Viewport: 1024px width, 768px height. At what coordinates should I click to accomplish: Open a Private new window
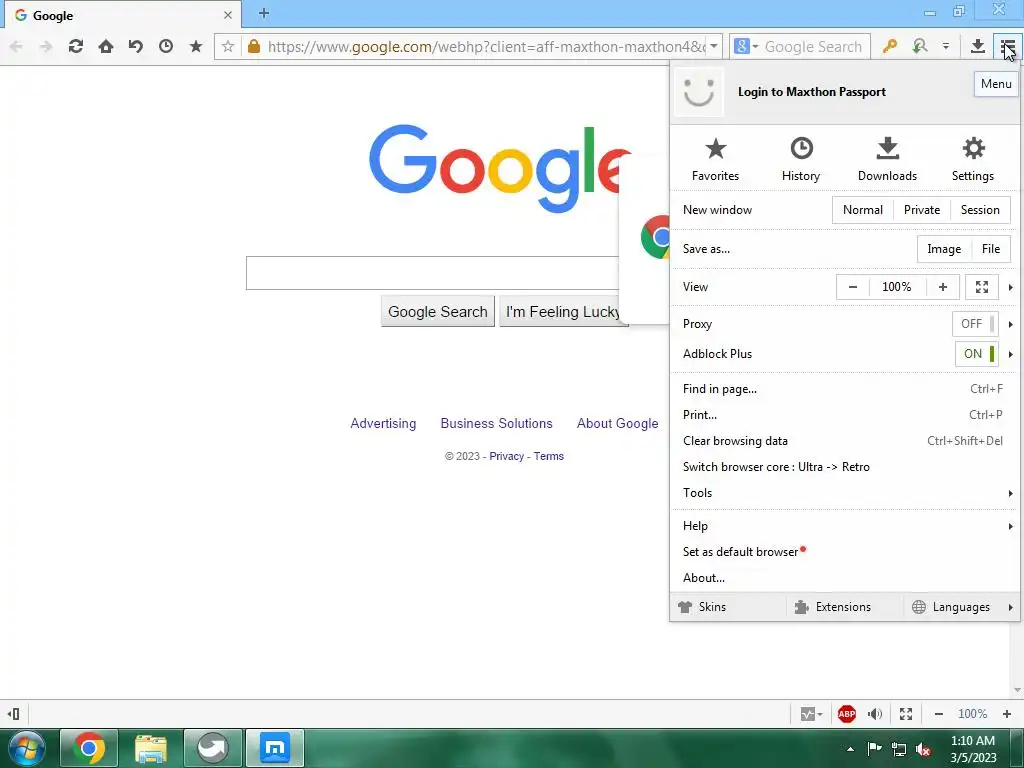pyautogui.click(x=922, y=210)
